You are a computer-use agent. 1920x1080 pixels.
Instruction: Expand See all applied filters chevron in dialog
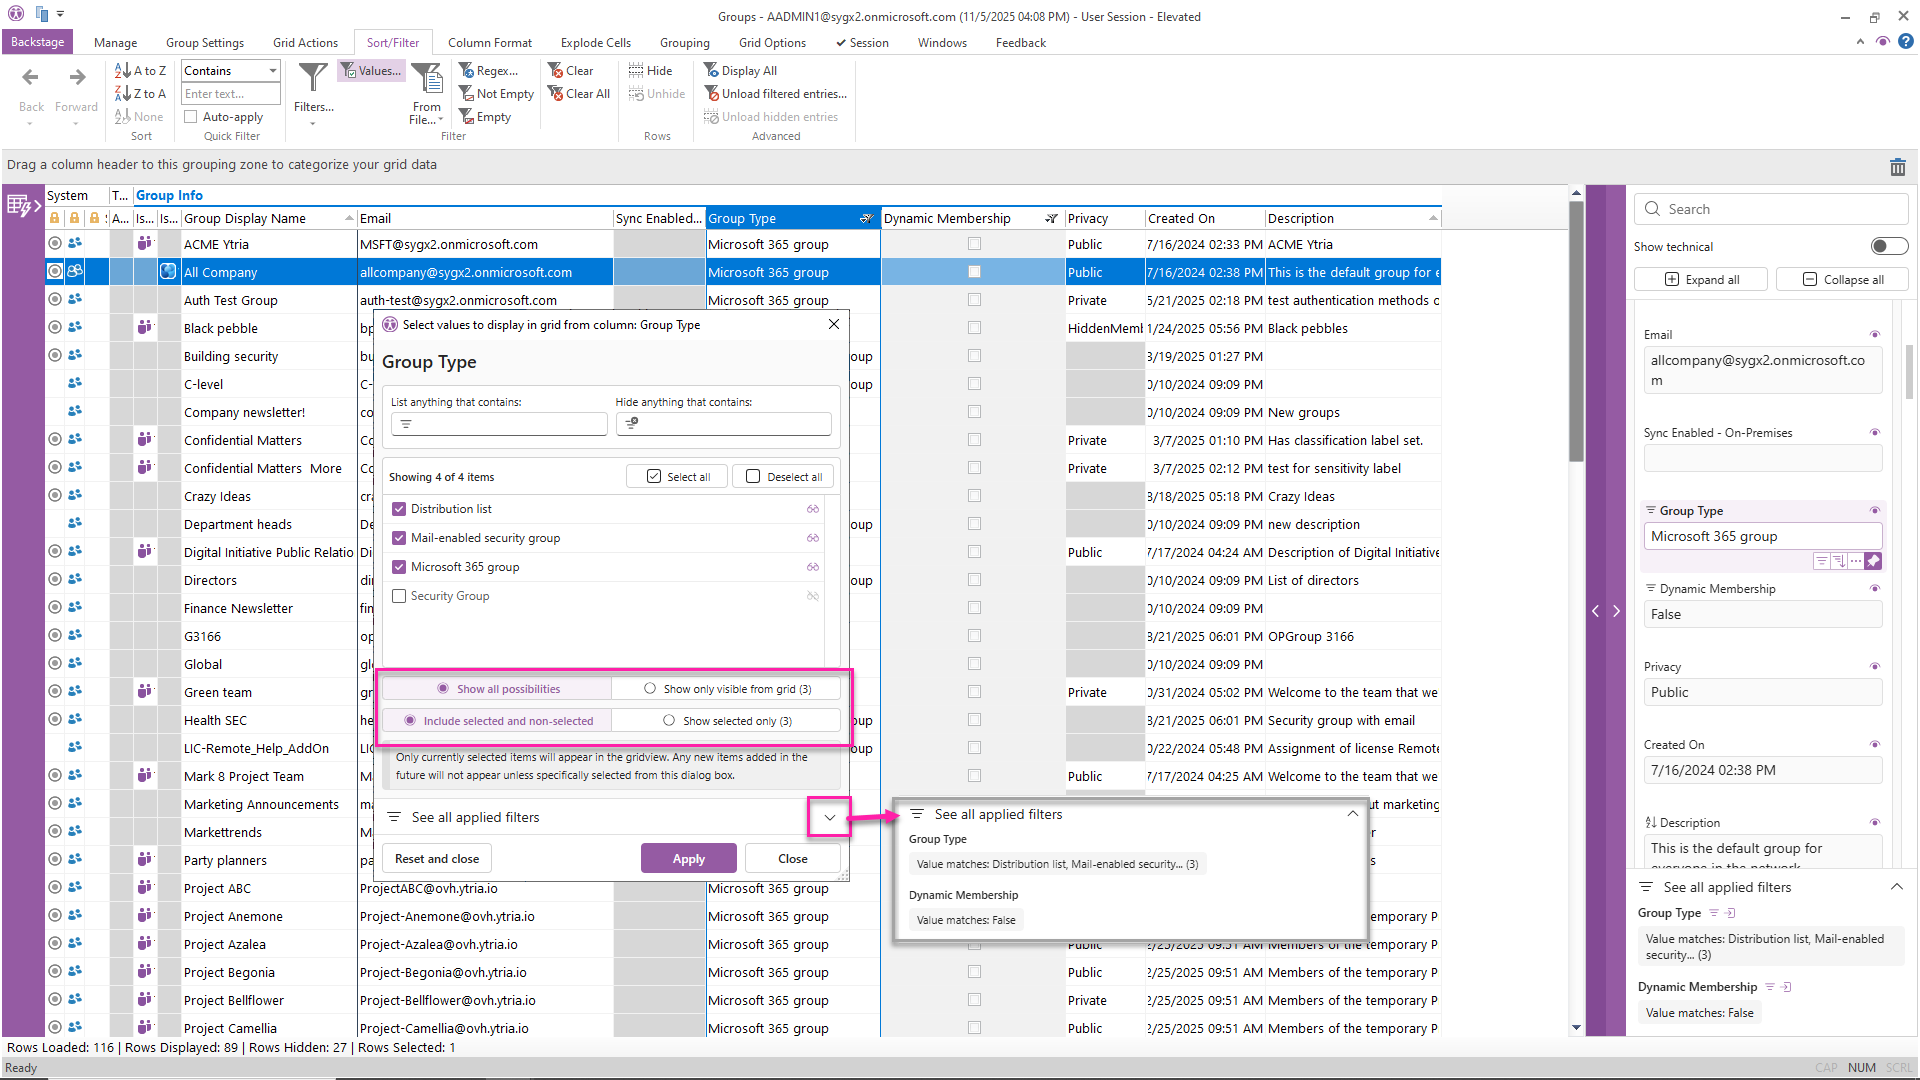(829, 817)
